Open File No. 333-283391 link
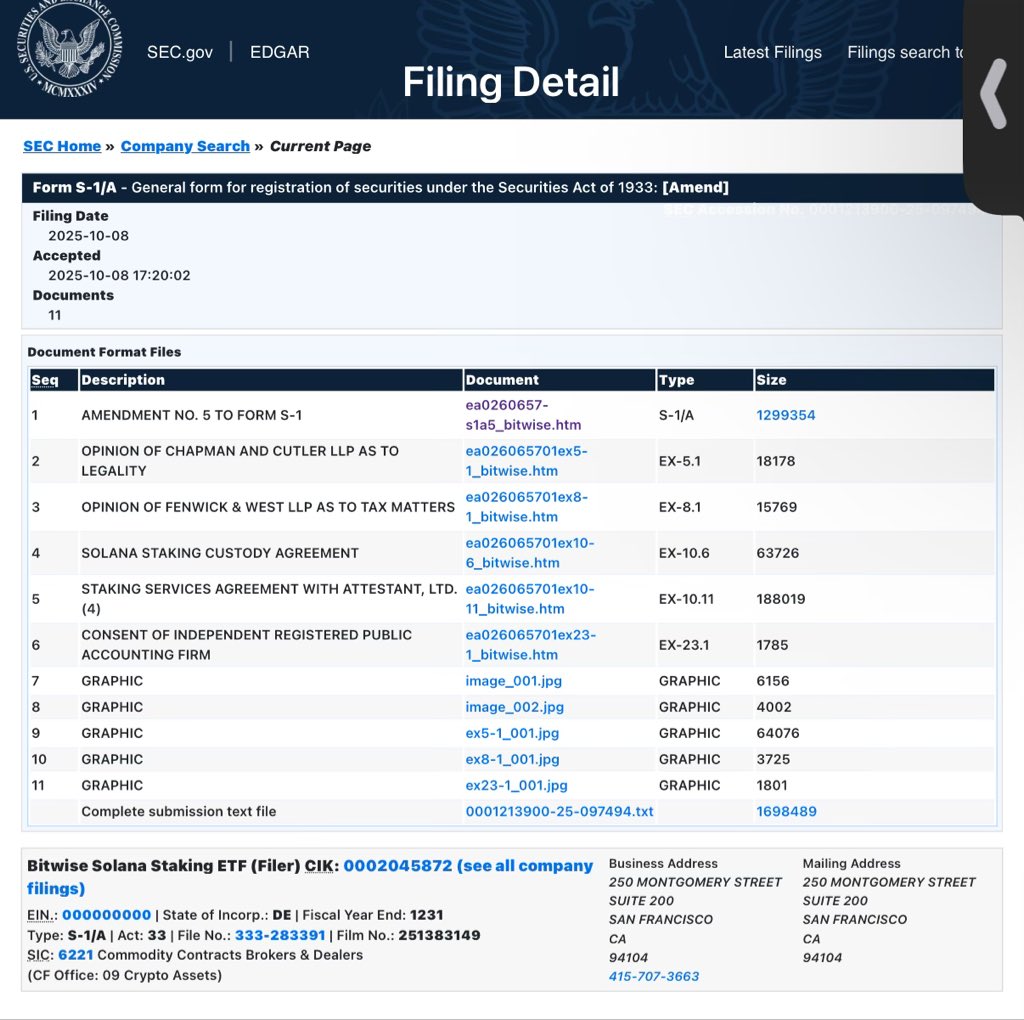 280,935
